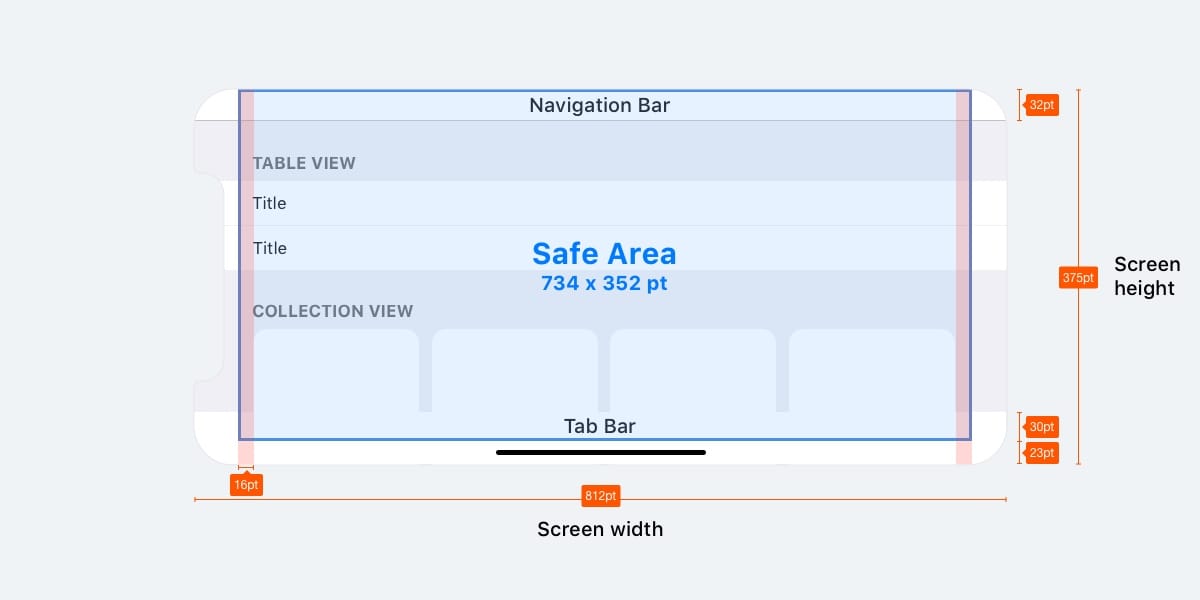Open the first collection view cell

click(336, 370)
